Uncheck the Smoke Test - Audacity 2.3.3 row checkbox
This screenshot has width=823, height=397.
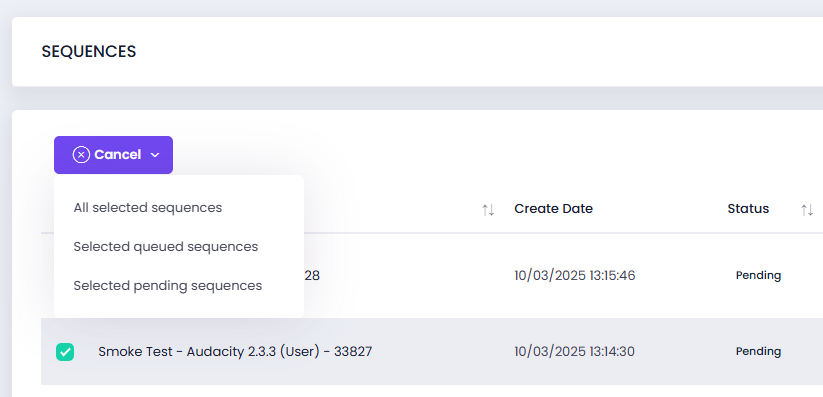tap(65, 352)
